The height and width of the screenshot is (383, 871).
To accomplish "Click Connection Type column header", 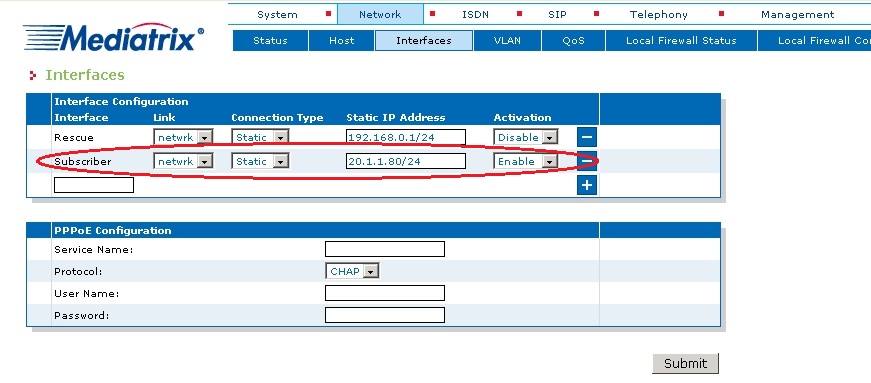I will (277, 117).
